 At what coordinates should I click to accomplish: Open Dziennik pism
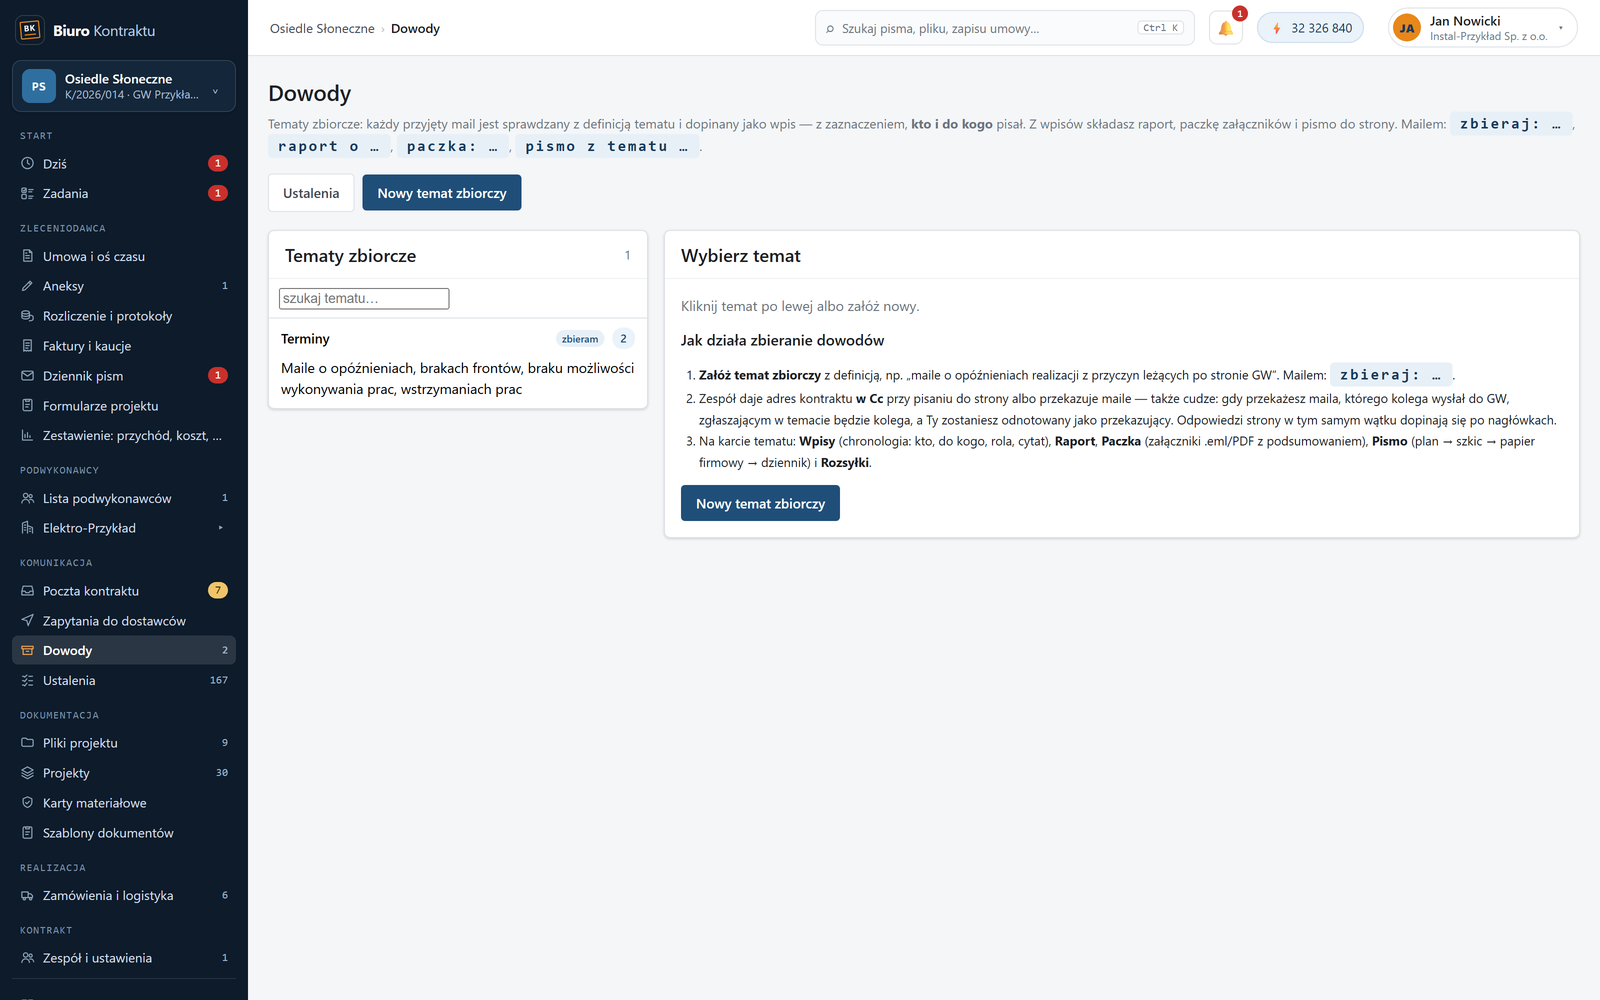point(124,376)
